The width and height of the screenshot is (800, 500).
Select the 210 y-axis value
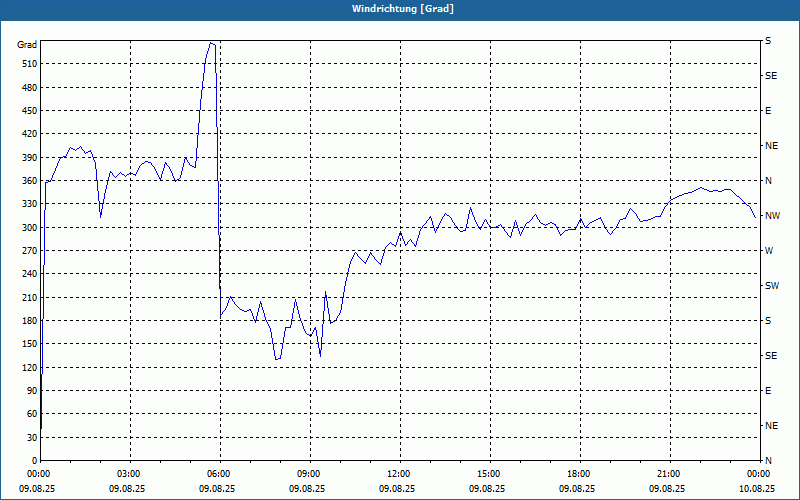(x=29, y=297)
